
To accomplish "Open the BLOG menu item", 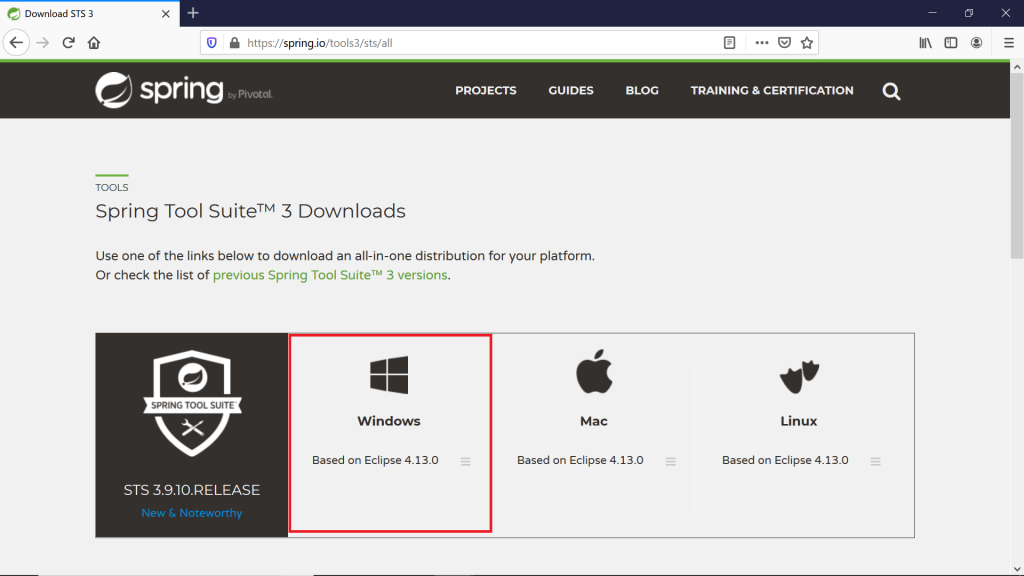I will tap(642, 91).
